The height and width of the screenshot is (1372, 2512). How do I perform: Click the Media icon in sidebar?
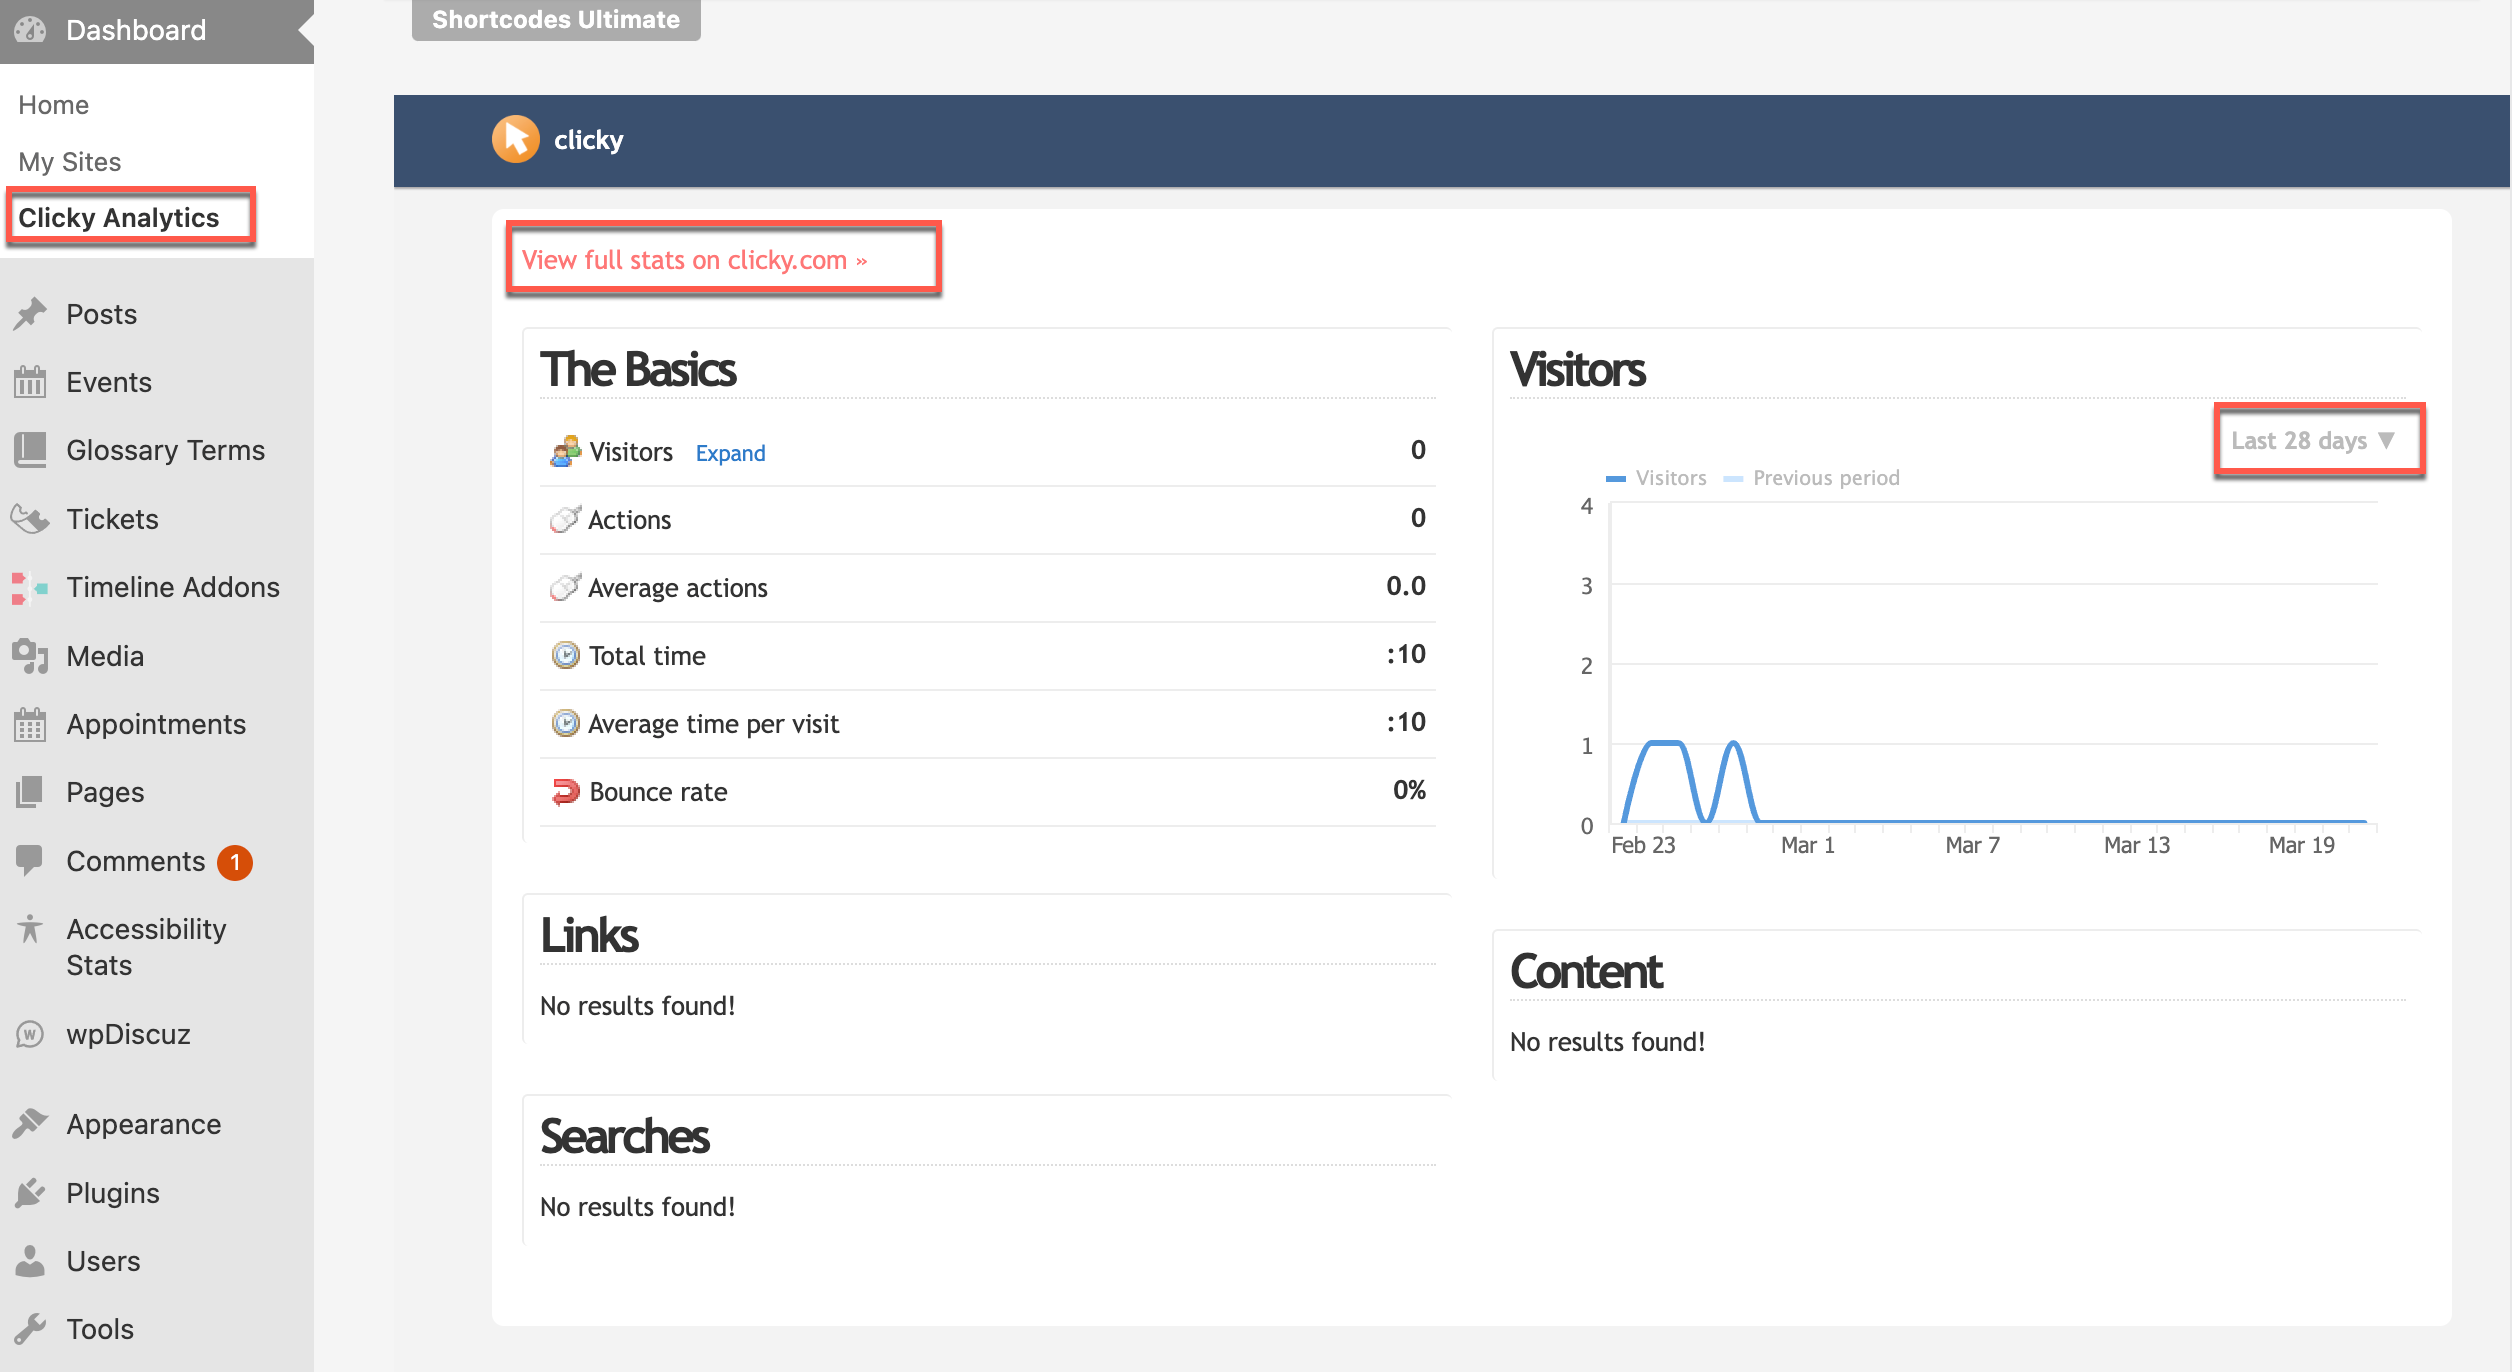[30, 656]
